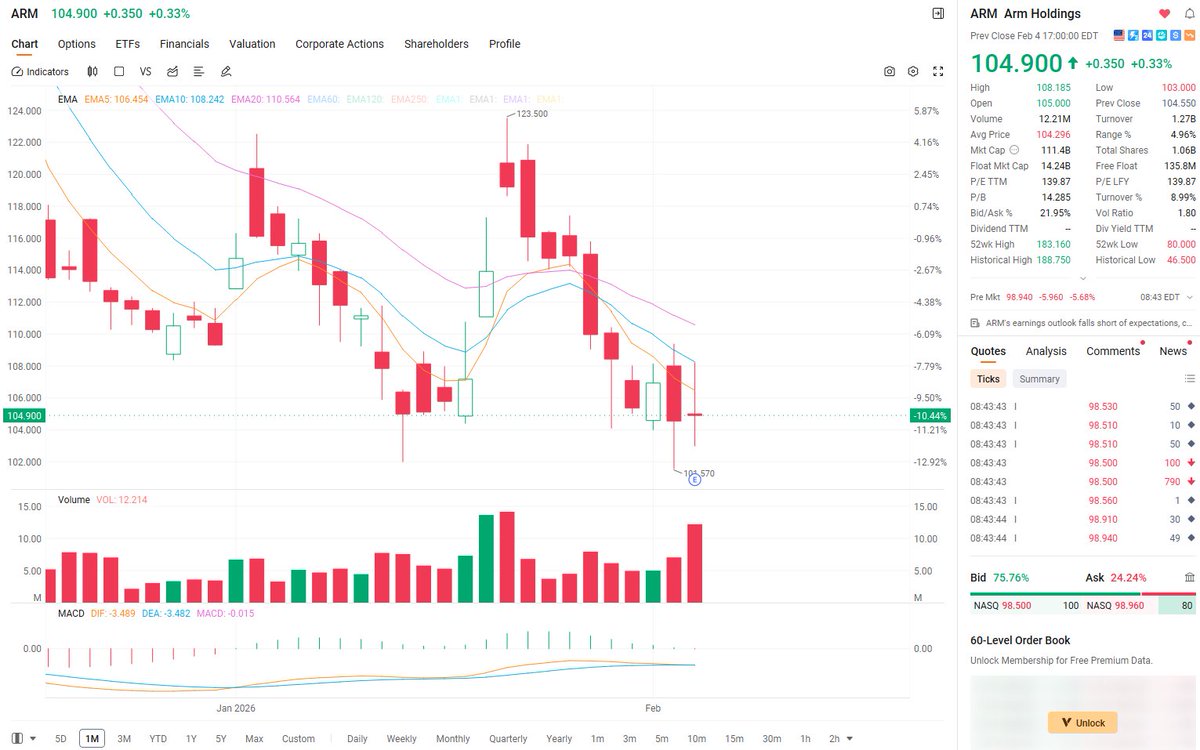Open the Indicators panel
Viewport: 1200px width, 750px height.
(40, 72)
